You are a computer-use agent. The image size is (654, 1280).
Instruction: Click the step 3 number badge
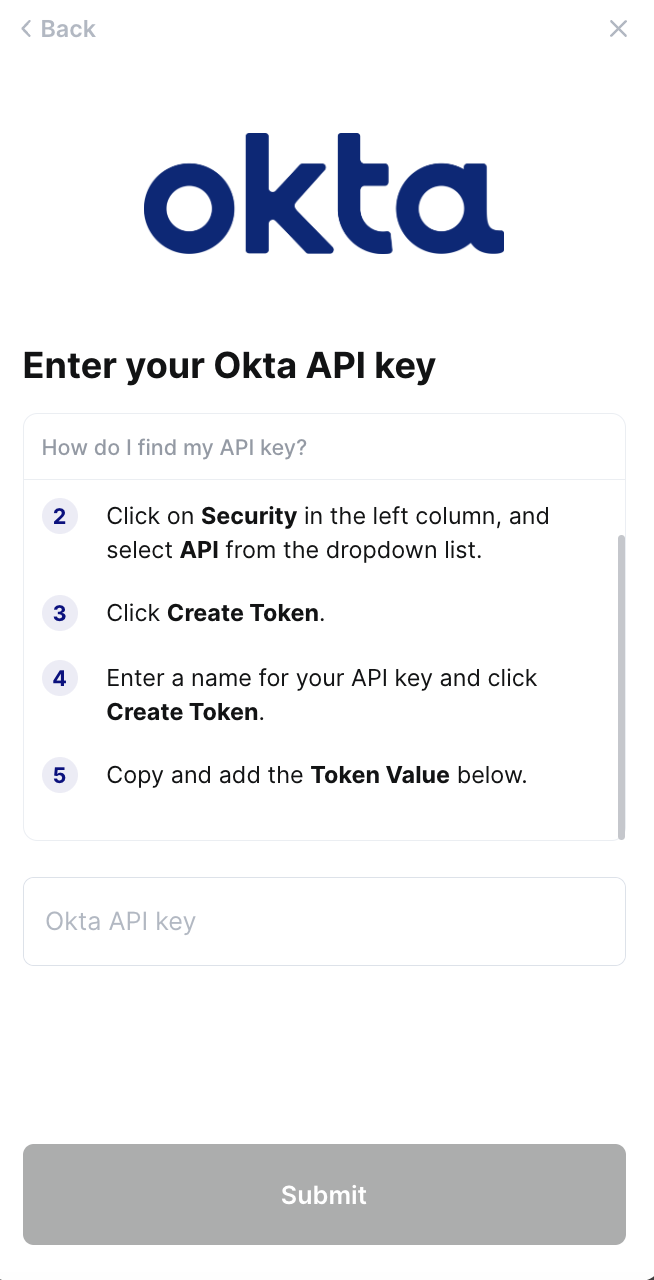[60, 613]
